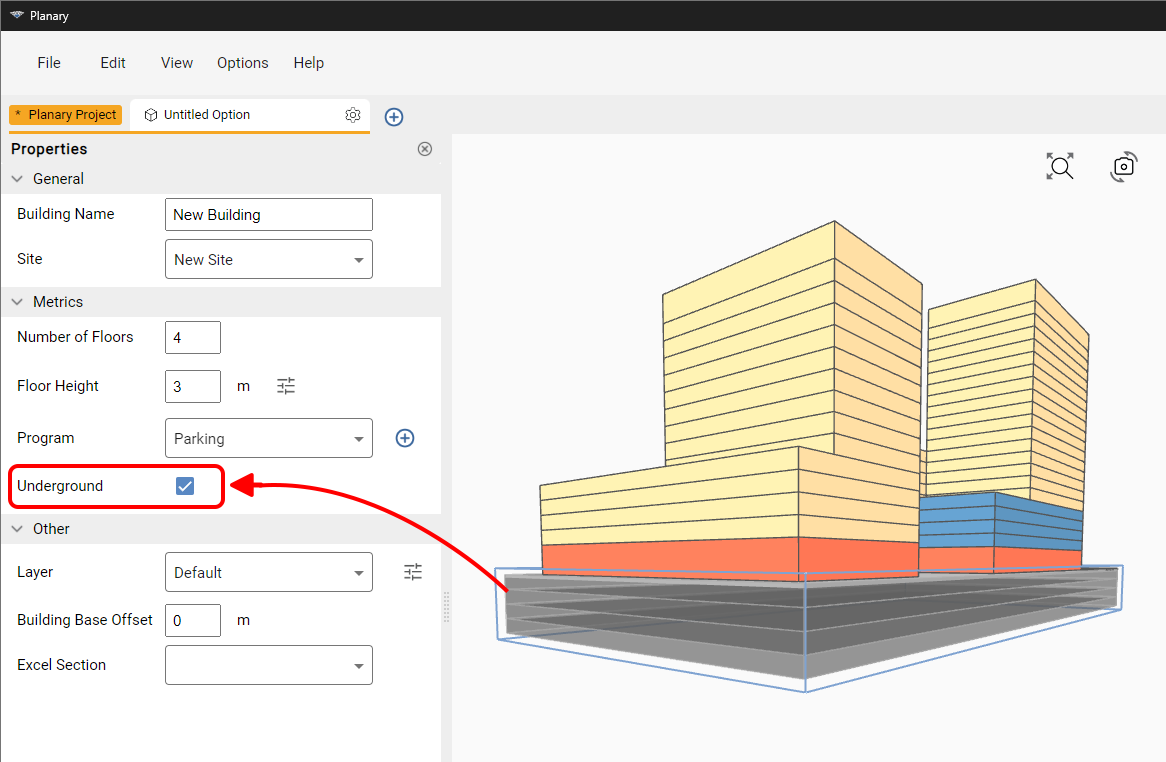1166x762 pixels.
Task: Add a new option tab with plus icon
Action: point(393,117)
